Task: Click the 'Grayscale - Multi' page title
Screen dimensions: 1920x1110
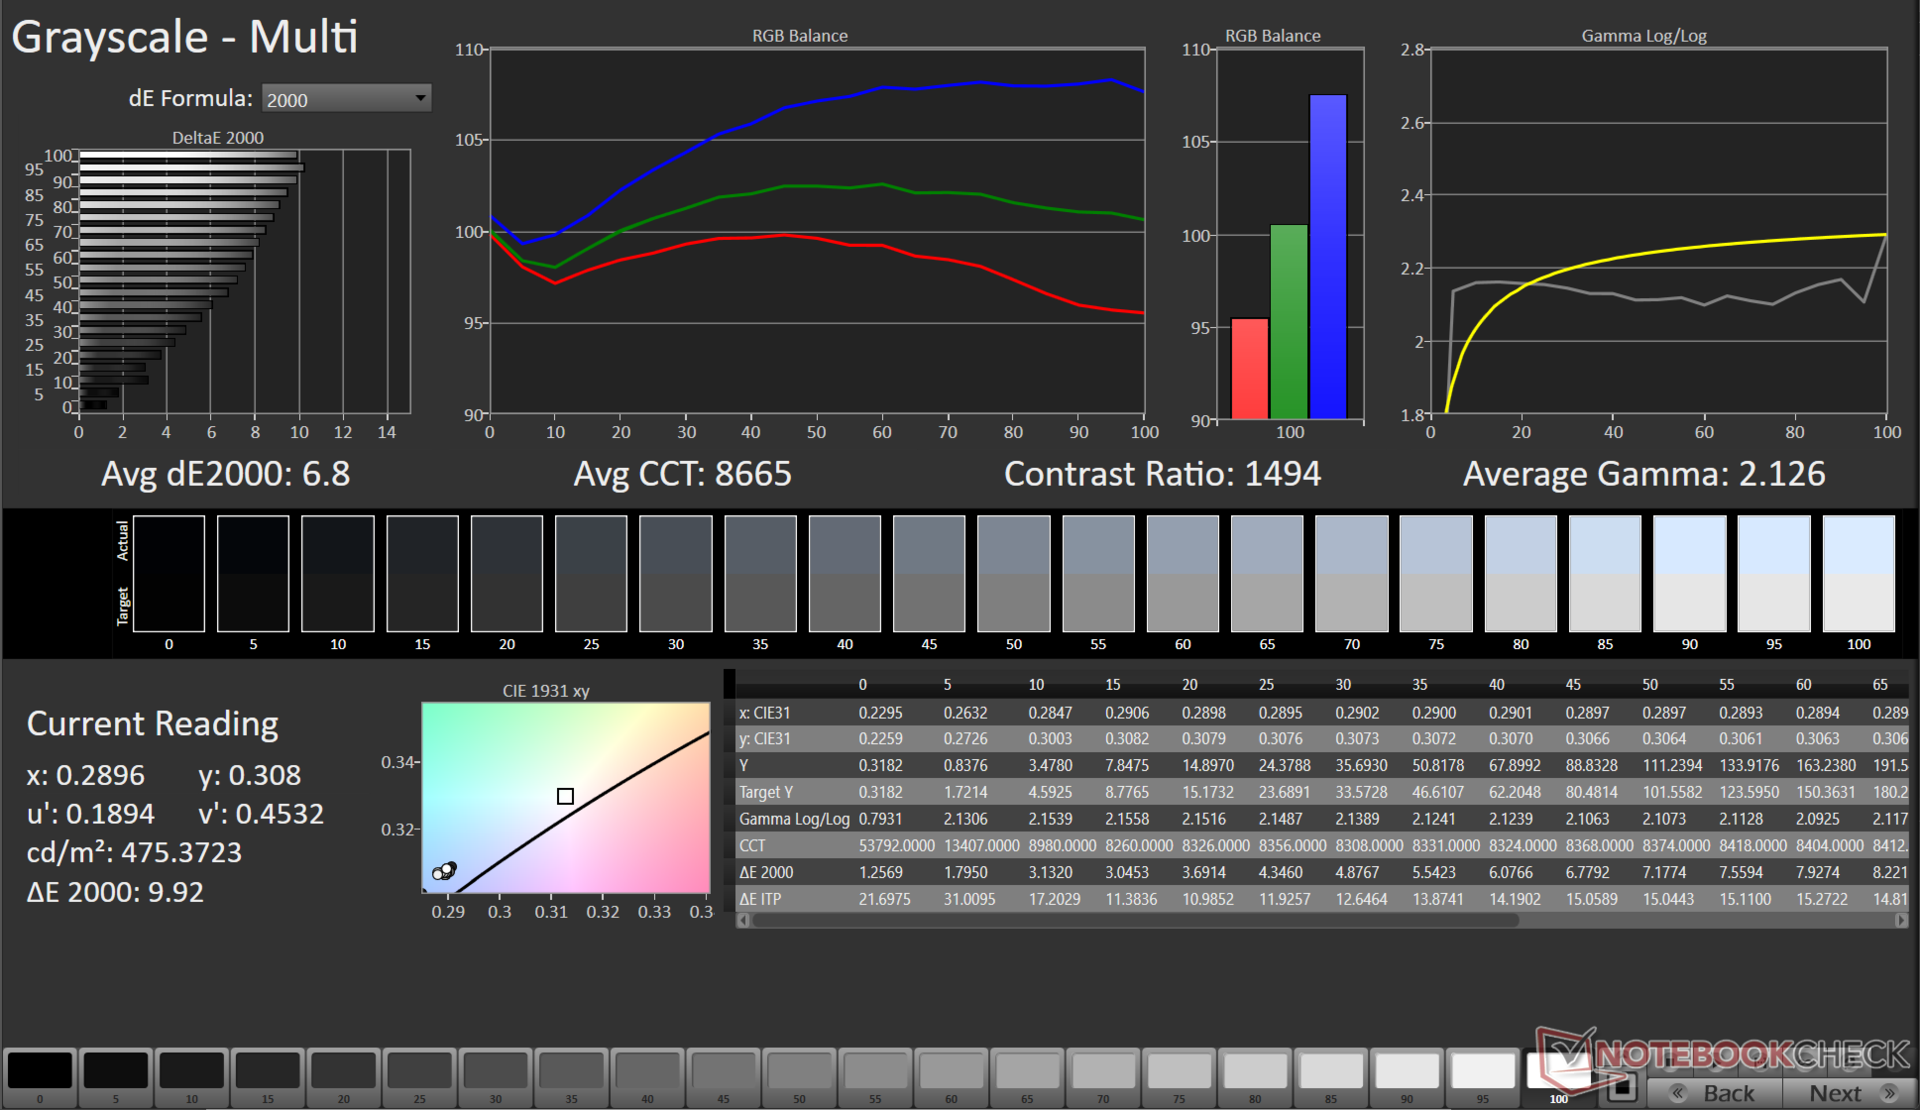Action: click(184, 37)
